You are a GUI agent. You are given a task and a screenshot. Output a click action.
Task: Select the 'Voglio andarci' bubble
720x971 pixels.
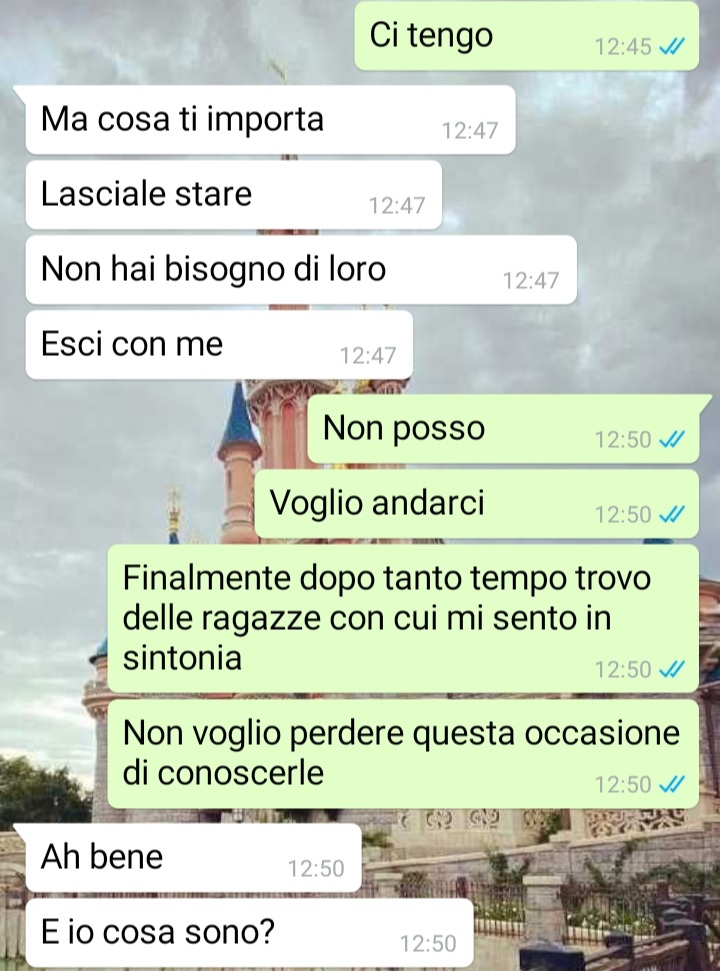pyautogui.click(x=477, y=503)
